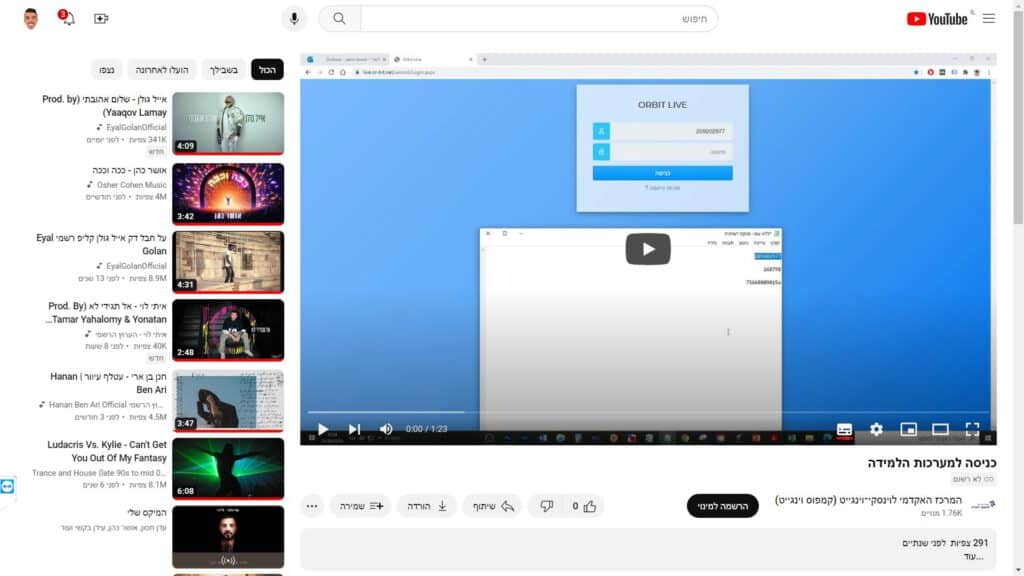Click the search magnifier button
The width and height of the screenshot is (1024, 576).
[x=340, y=19]
